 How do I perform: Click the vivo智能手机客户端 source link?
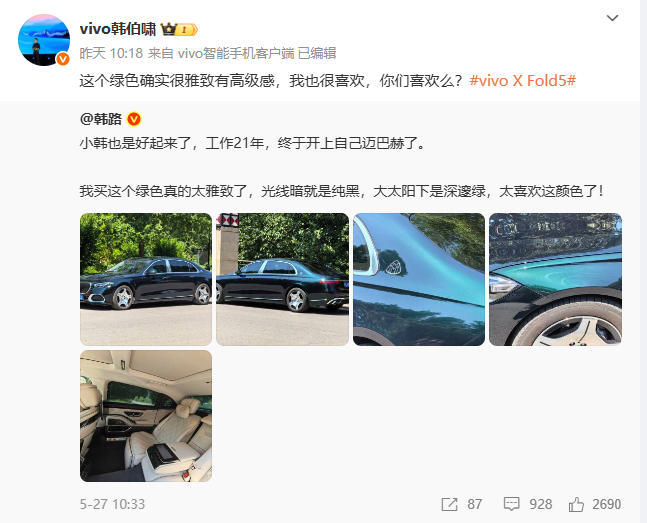236,53
